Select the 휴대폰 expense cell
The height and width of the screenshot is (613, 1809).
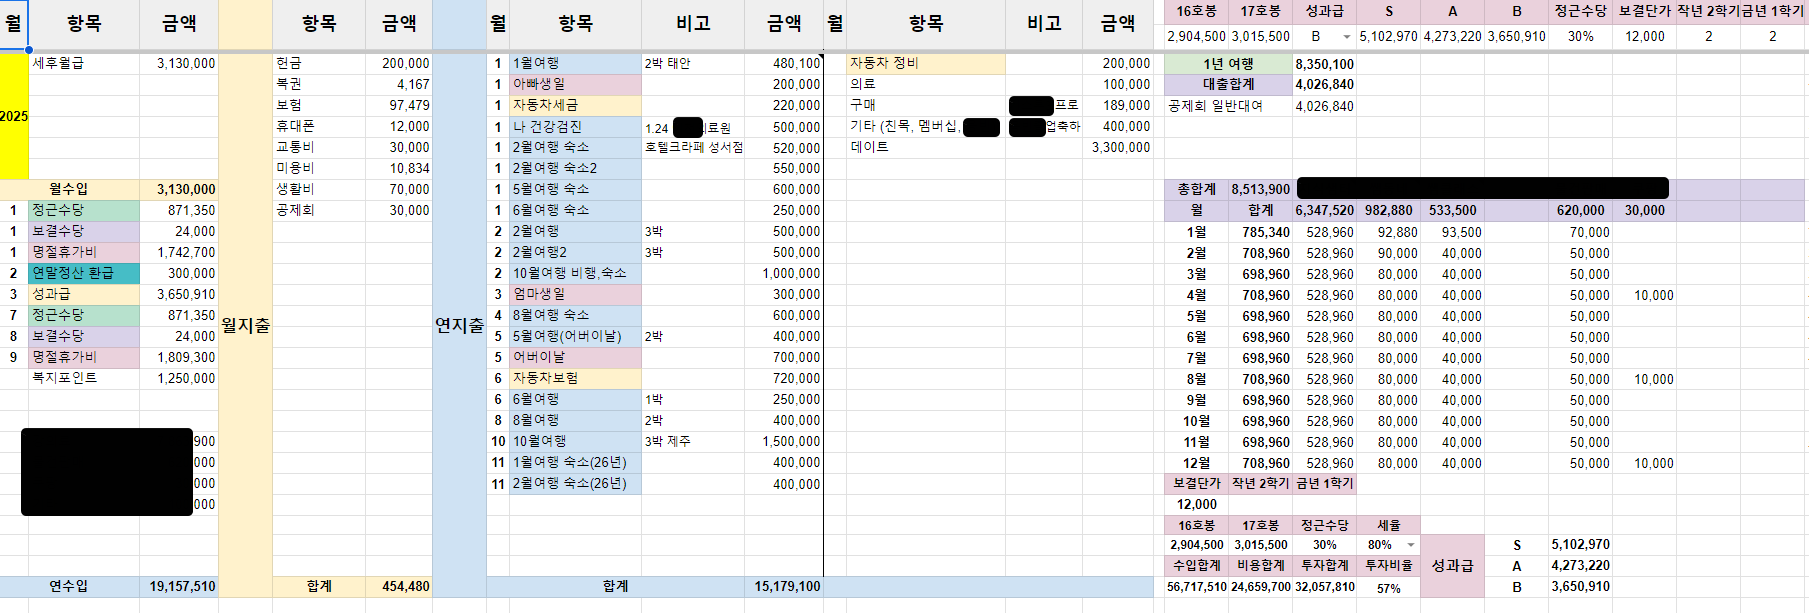click(x=318, y=126)
